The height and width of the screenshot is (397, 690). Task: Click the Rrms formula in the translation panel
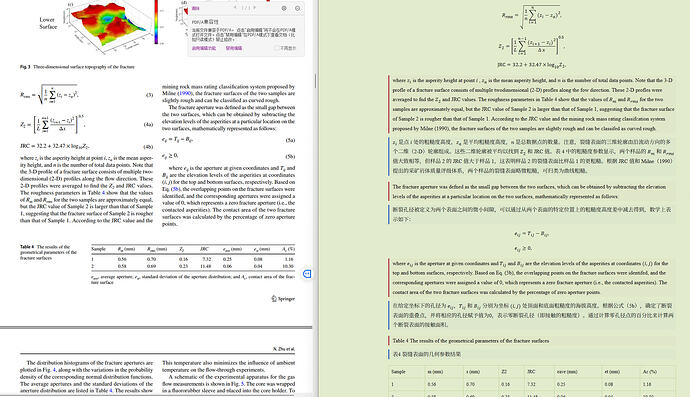[531, 17]
